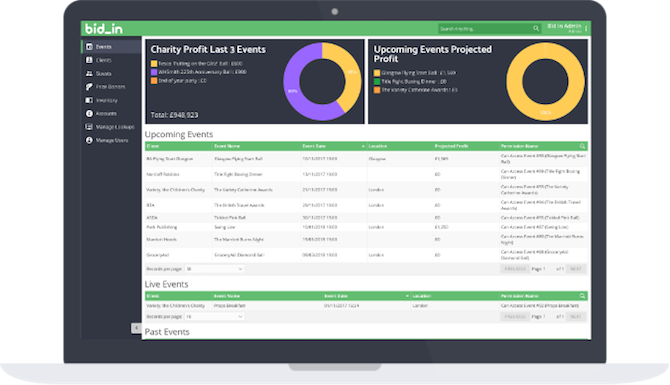Open Prize Donors sidebar icon
The height and width of the screenshot is (385, 670).
pos(89,87)
